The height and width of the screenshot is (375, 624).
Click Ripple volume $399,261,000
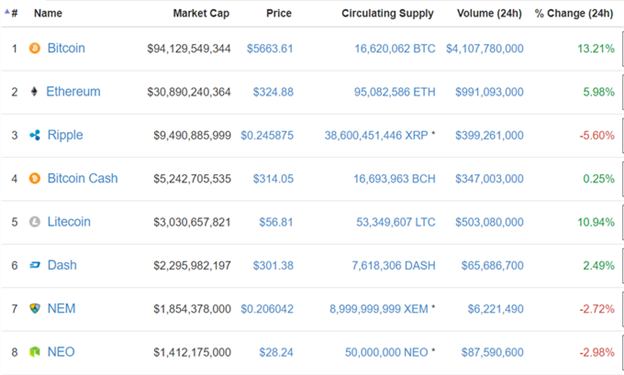(x=489, y=135)
